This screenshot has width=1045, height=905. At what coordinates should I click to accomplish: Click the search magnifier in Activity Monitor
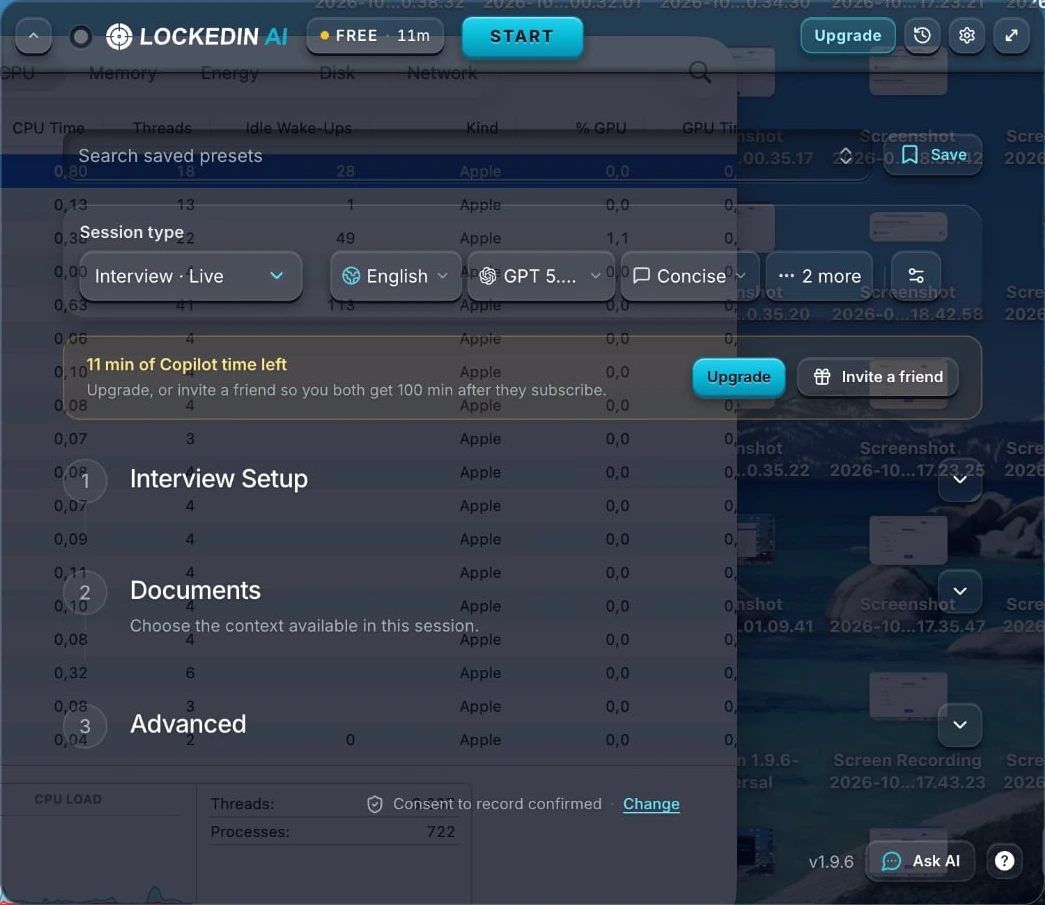pyautogui.click(x=700, y=72)
